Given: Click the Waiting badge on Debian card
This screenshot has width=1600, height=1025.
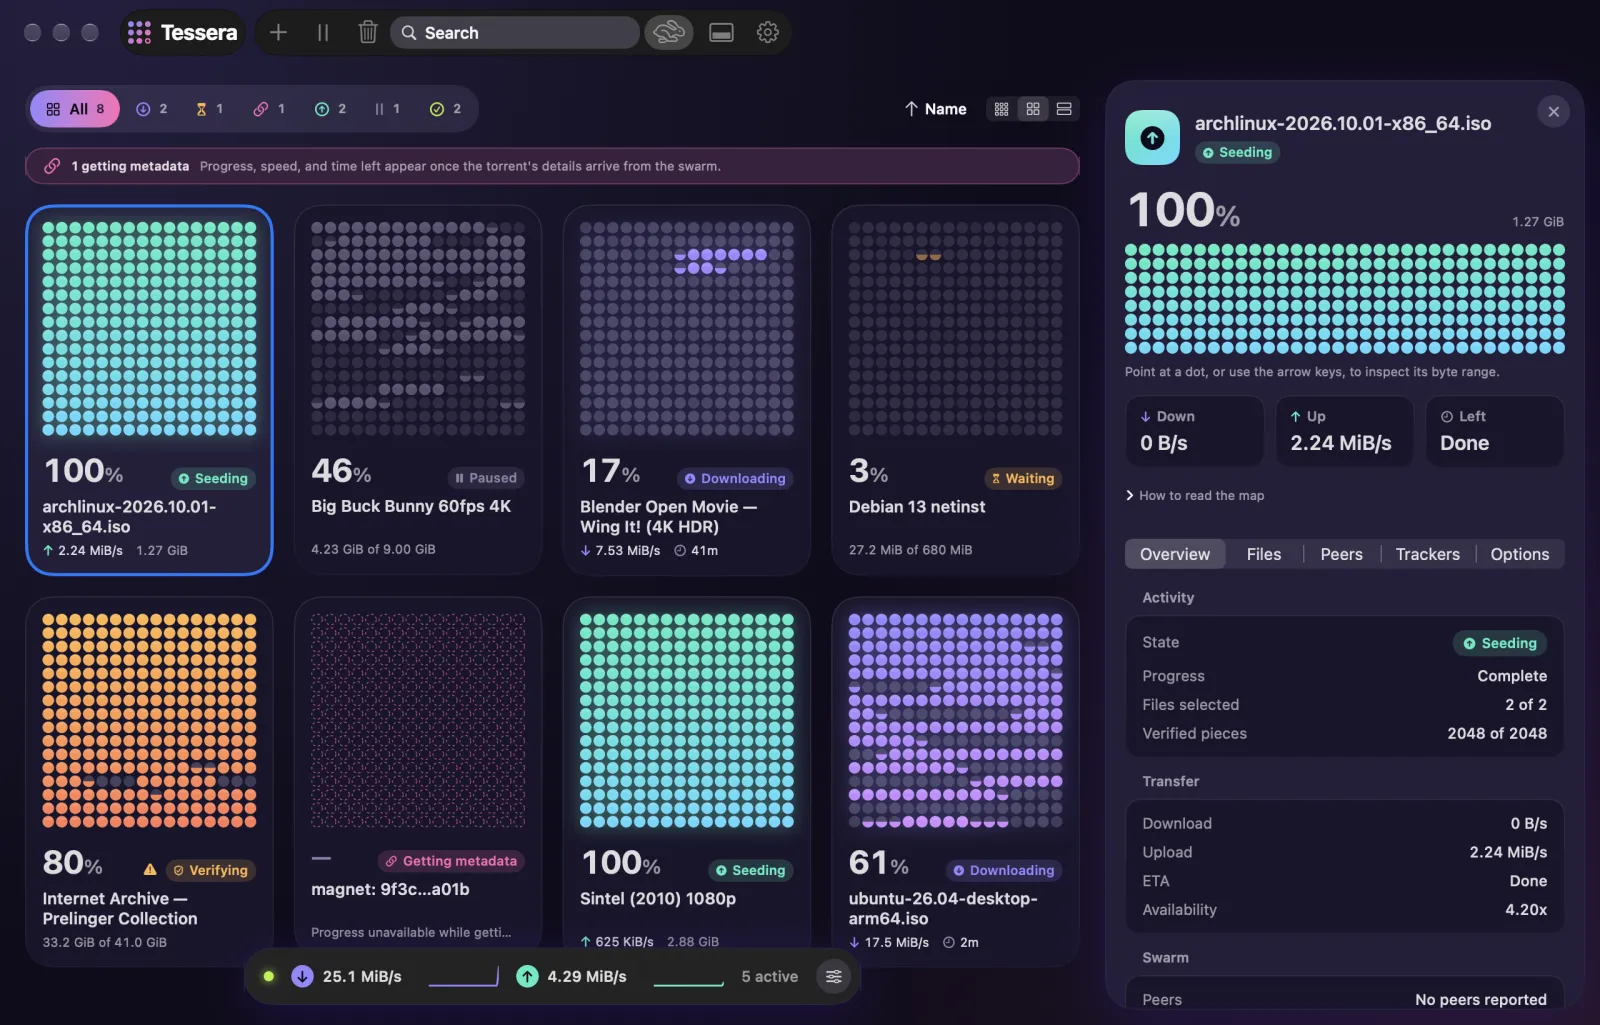Looking at the screenshot, I should pos(1023,478).
